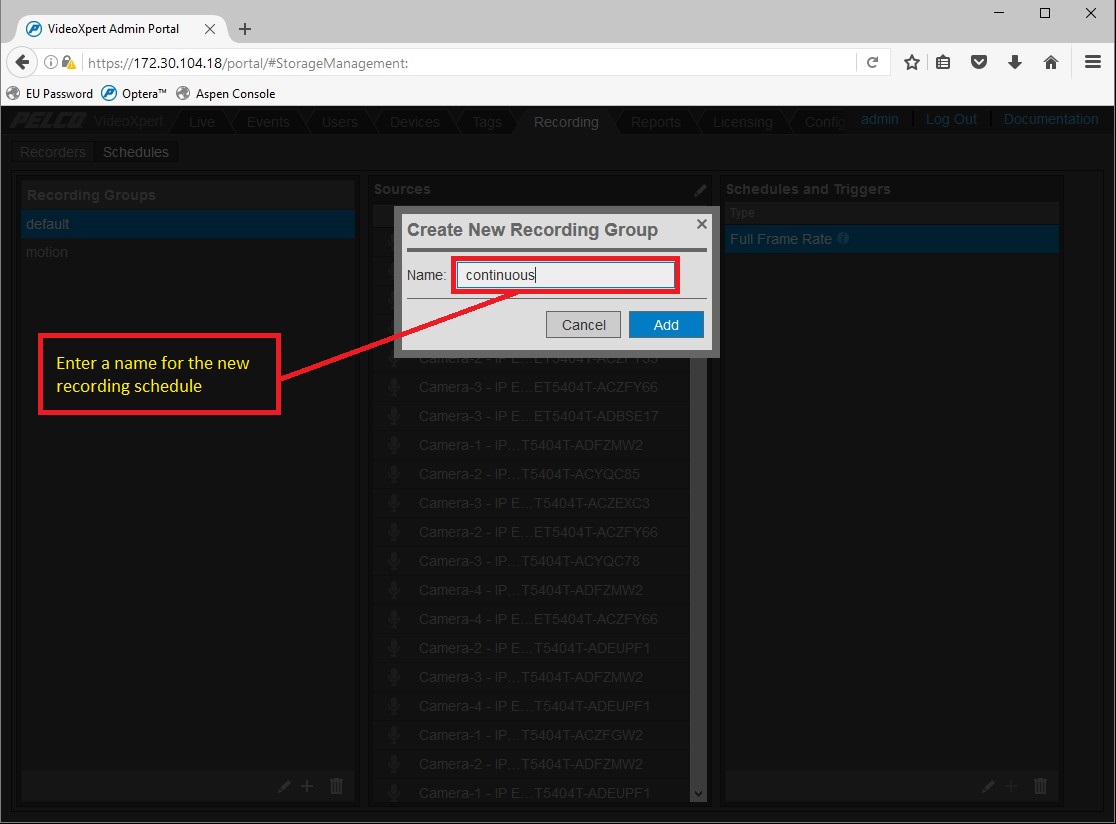
Task: Open the Documentation link
Action: click(1050, 118)
